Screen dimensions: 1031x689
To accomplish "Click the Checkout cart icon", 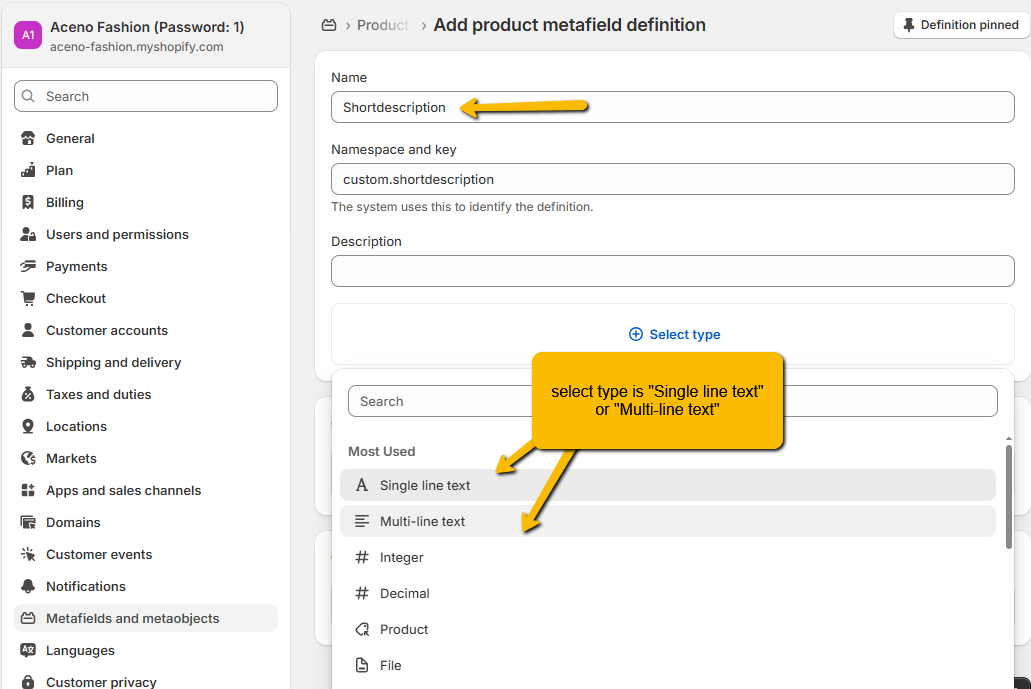I will coord(27,299).
